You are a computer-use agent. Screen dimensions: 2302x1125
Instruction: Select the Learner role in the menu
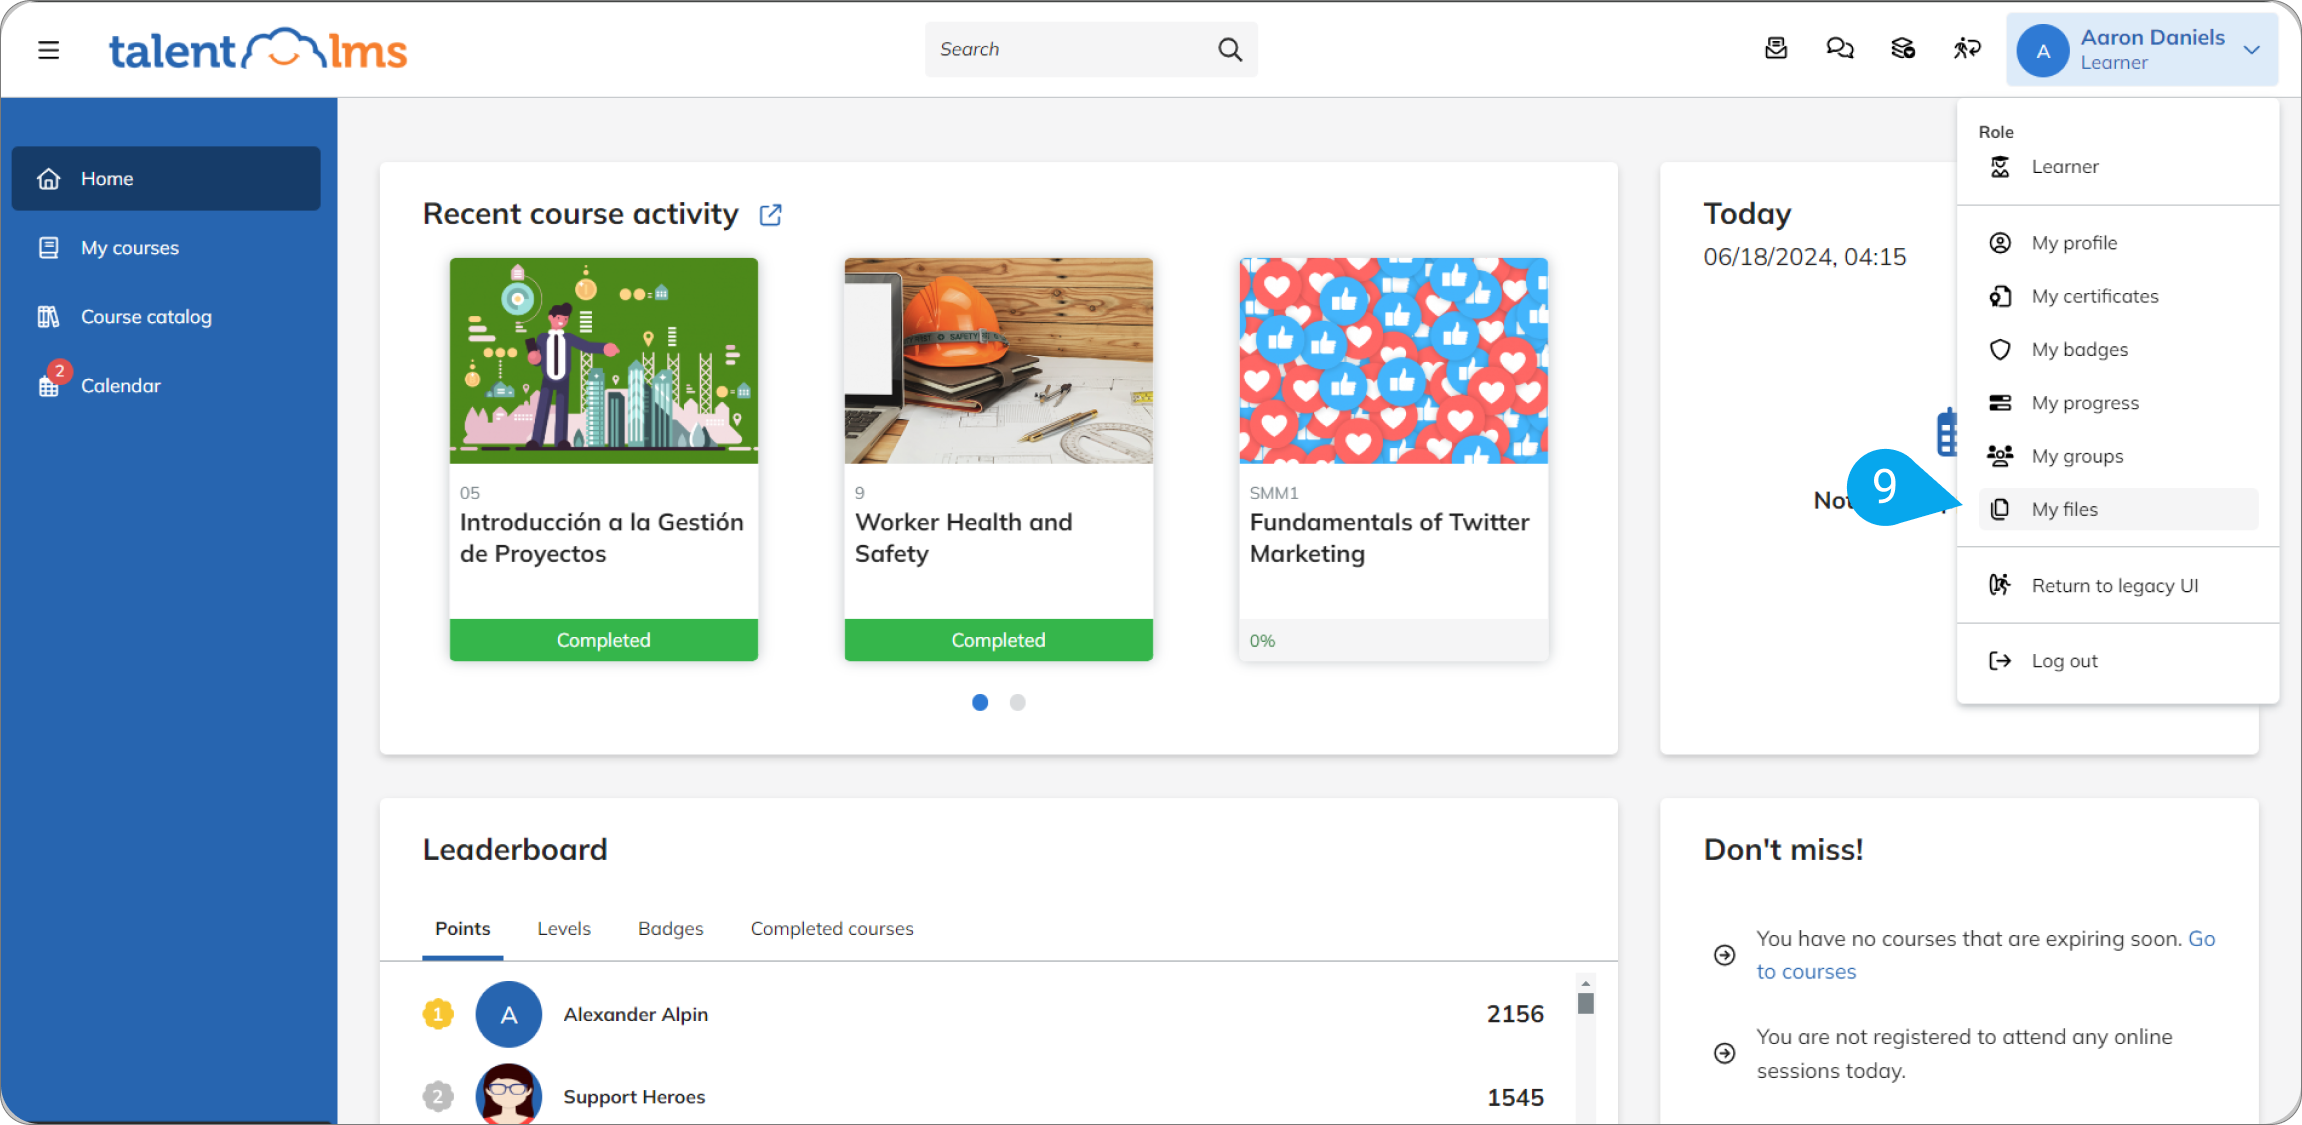click(2064, 166)
